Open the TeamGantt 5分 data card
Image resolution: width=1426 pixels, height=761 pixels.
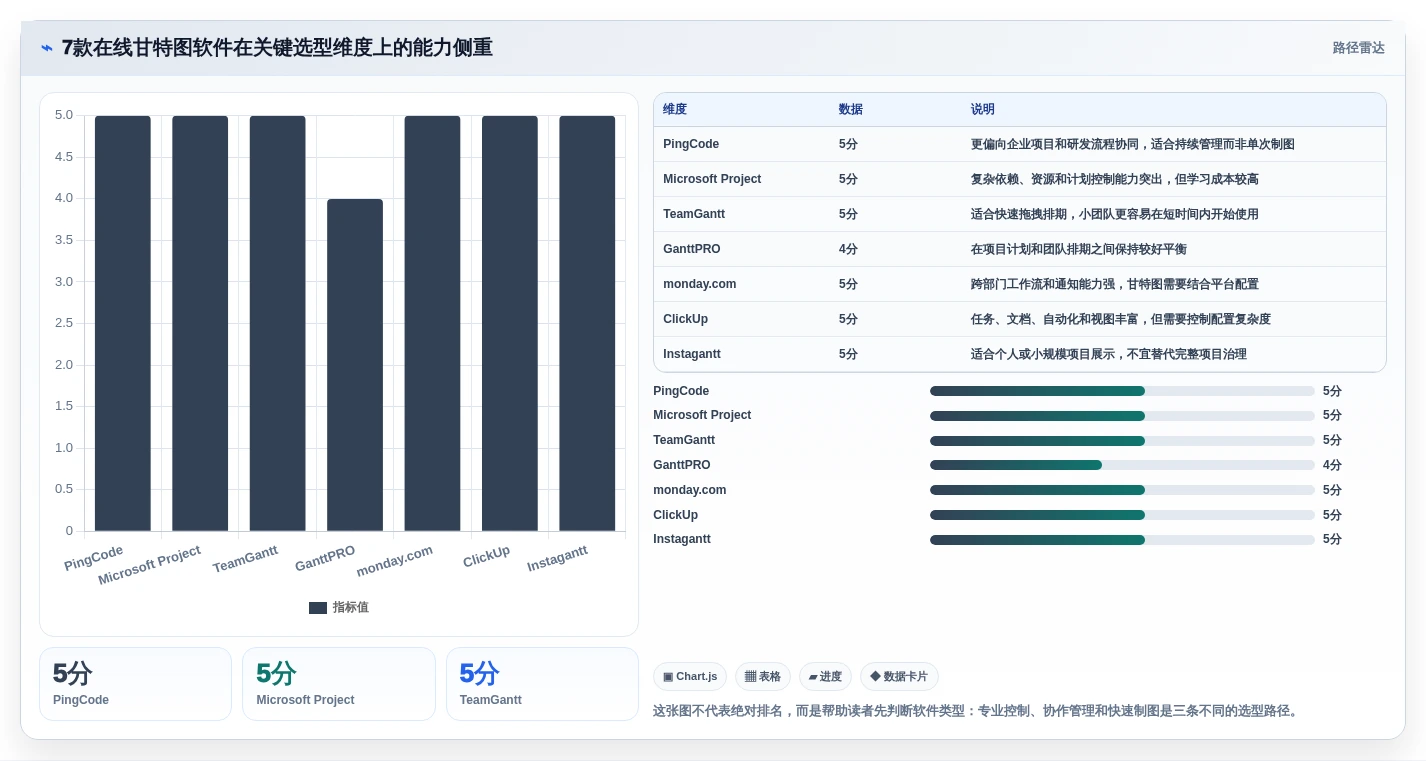pyautogui.click(x=542, y=684)
